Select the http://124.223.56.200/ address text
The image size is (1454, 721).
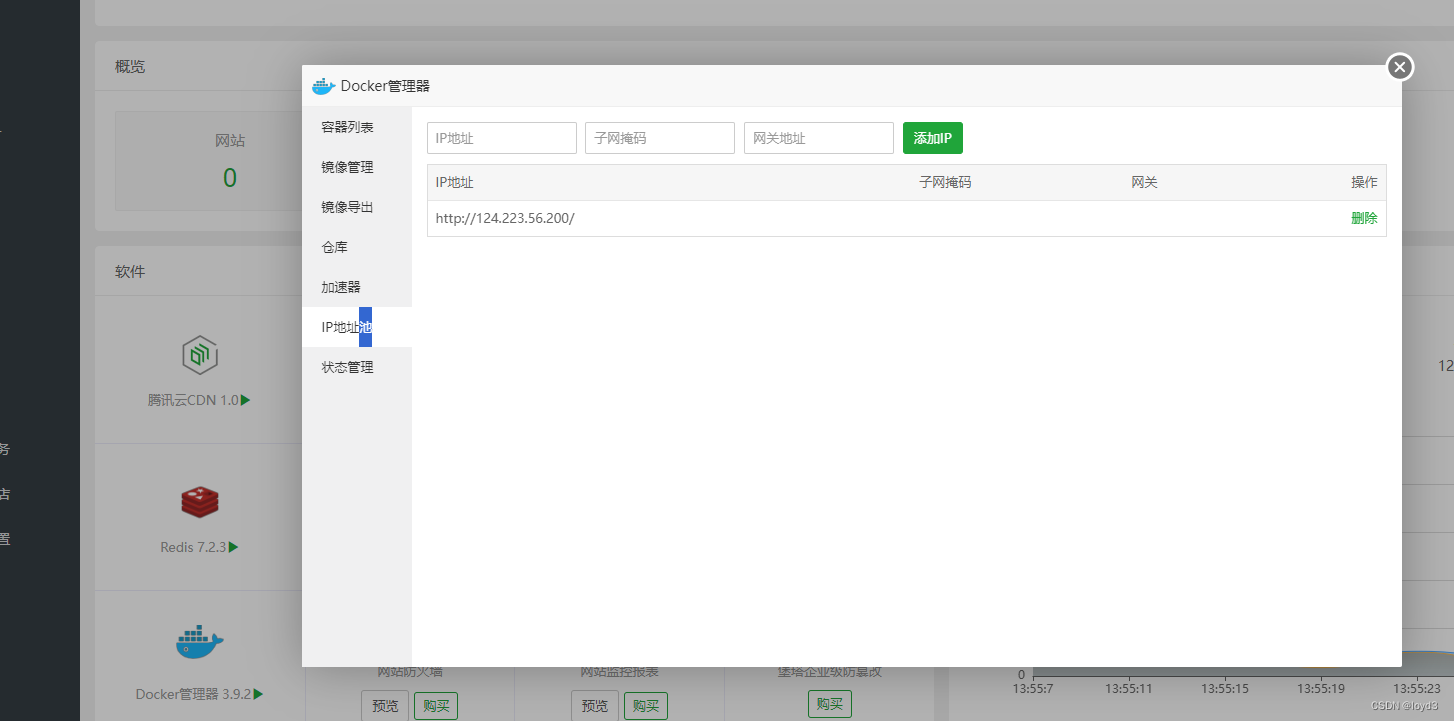(x=505, y=218)
